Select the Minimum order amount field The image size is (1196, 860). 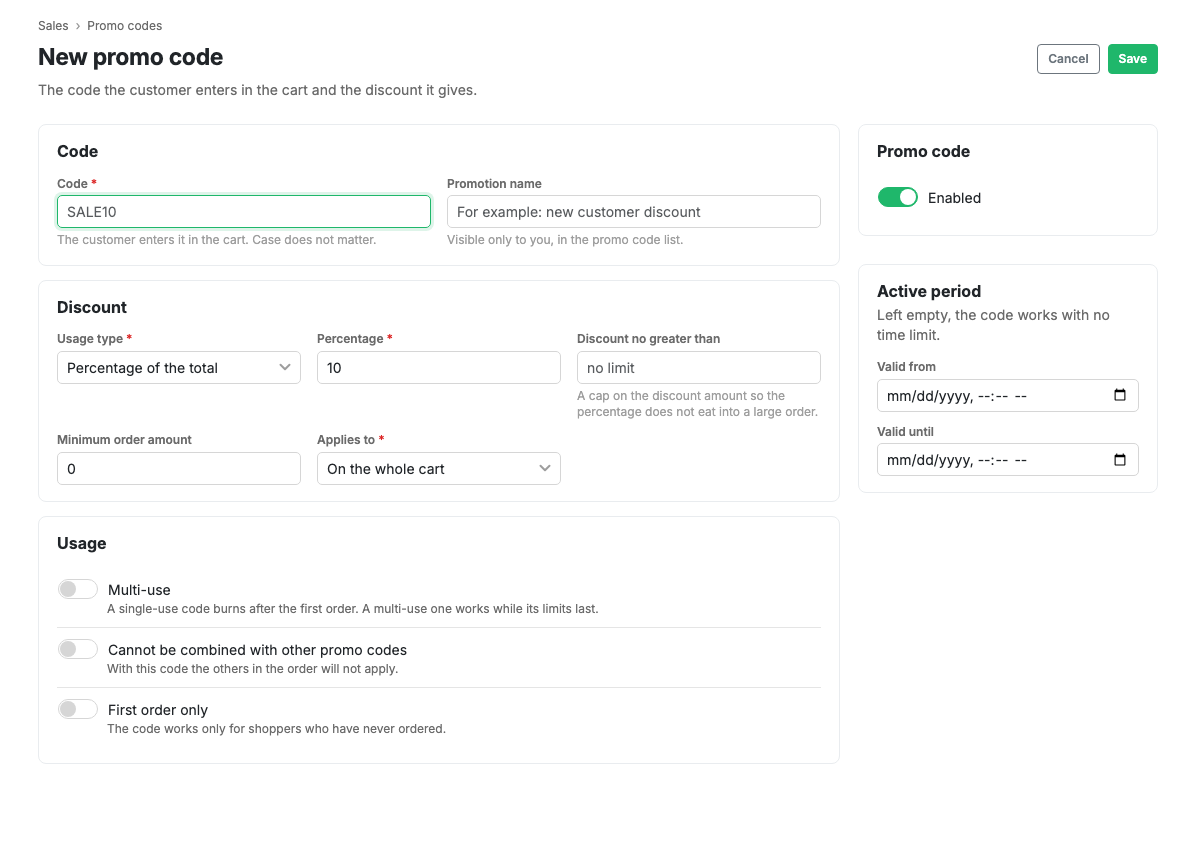pyautogui.click(x=178, y=469)
